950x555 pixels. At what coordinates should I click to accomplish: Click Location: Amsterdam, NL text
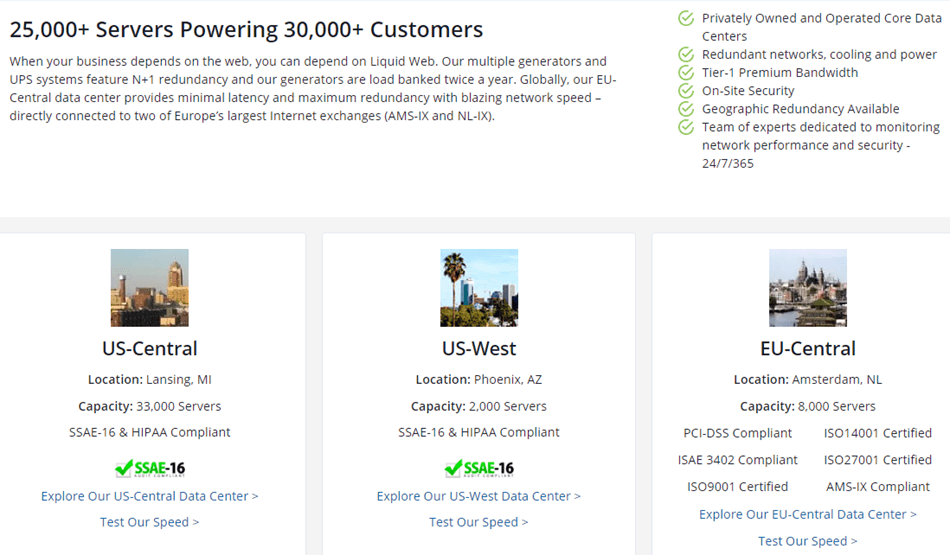[808, 380]
